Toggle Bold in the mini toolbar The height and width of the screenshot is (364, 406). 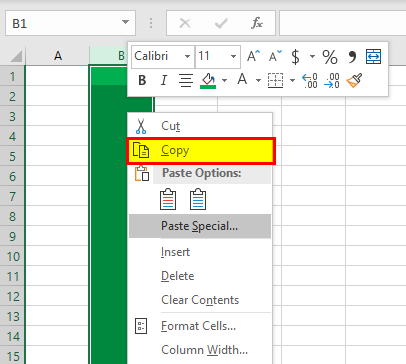142,80
